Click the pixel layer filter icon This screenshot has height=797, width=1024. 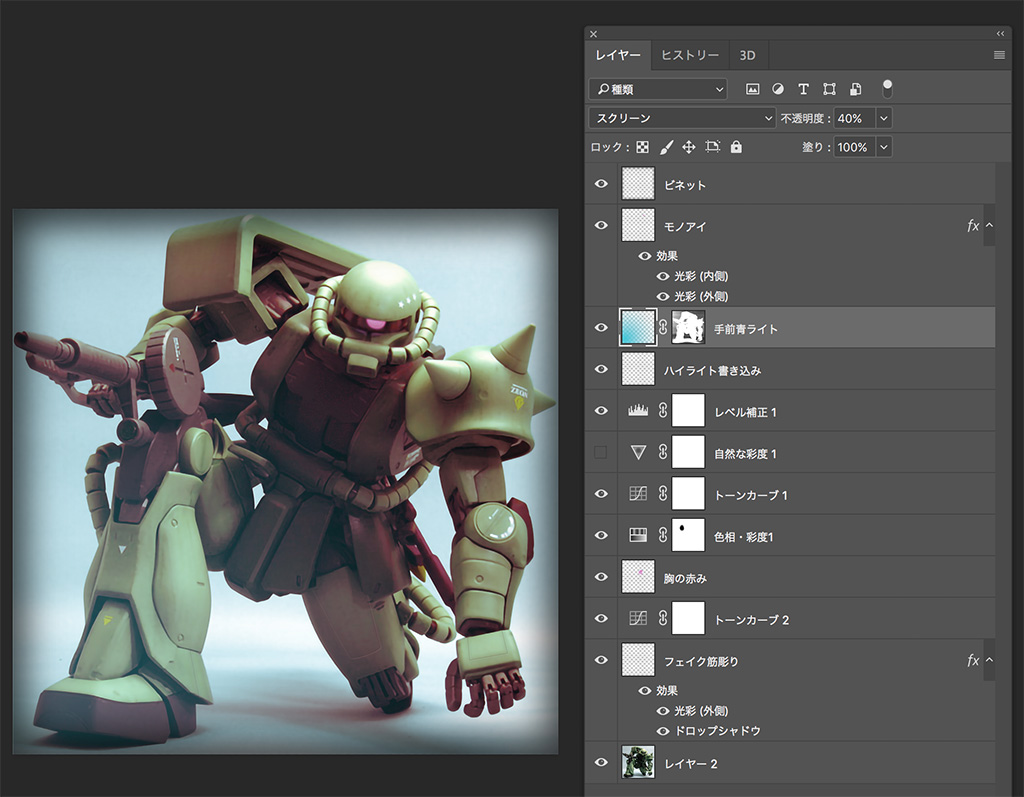[752, 89]
